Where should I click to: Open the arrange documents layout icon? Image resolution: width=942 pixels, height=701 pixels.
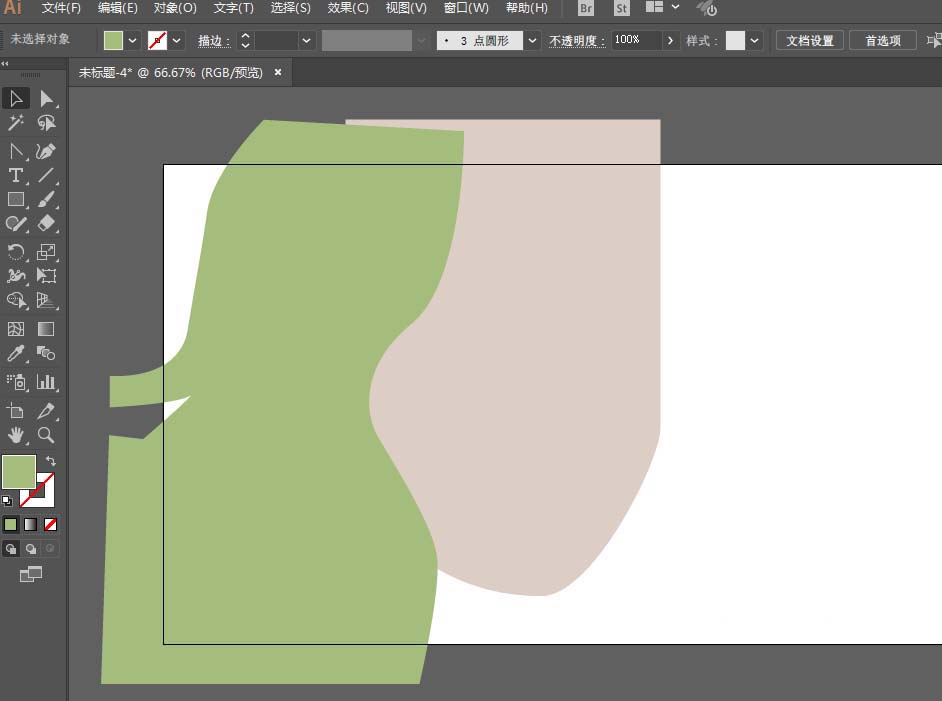click(654, 7)
